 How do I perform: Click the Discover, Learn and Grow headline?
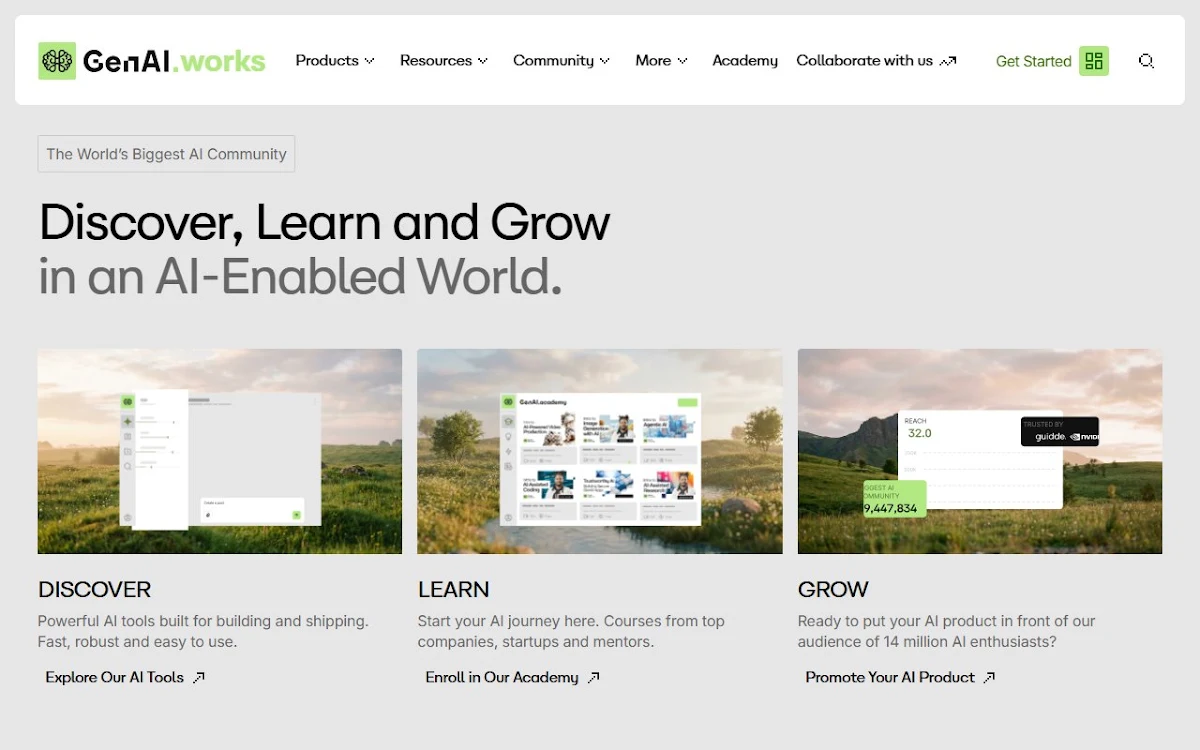(325, 222)
